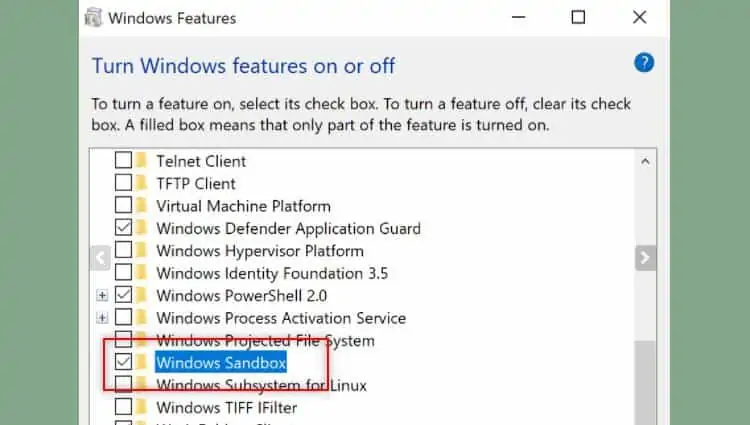Uncheck Windows Defender Application Guard
The height and width of the screenshot is (425, 750).
pyautogui.click(x=123, y=228)
